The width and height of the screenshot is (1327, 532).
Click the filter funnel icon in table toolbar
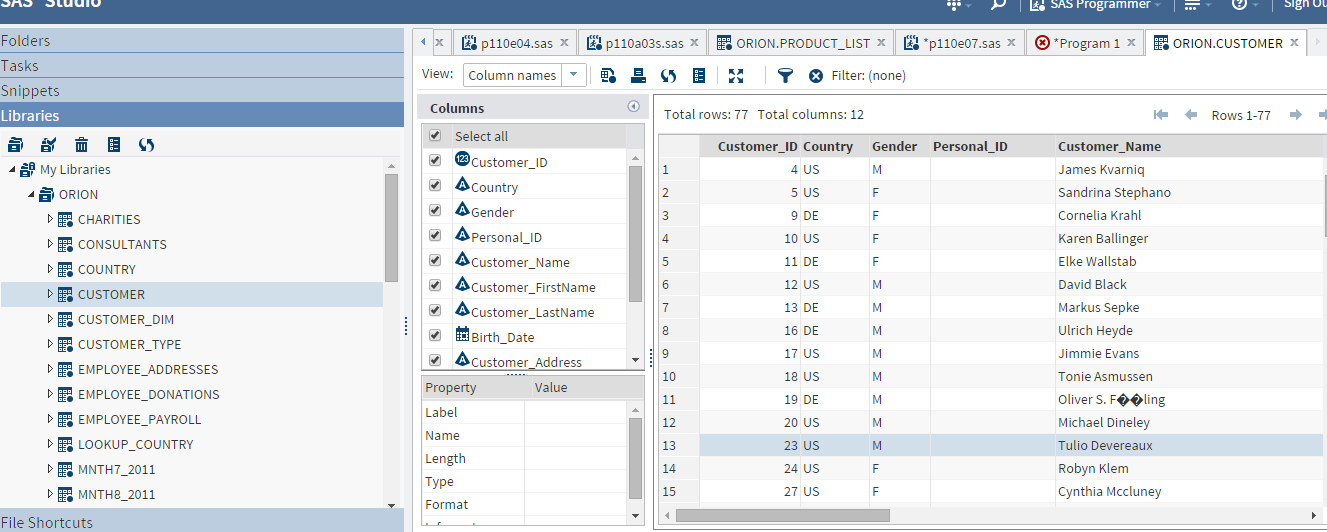point(785,75)
